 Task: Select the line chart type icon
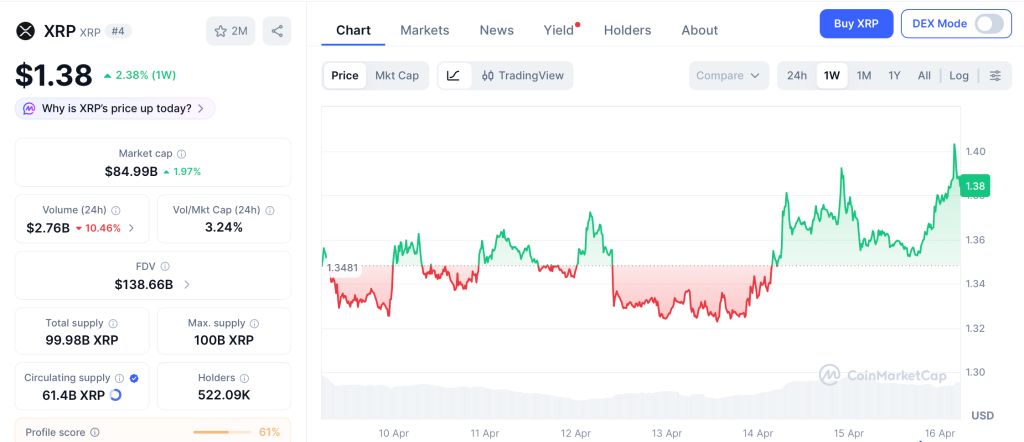453,75
